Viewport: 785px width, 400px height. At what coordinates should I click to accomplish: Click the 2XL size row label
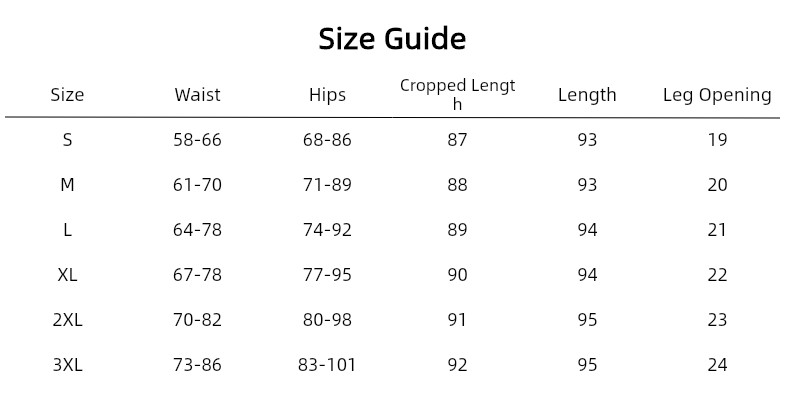(67, 320)
